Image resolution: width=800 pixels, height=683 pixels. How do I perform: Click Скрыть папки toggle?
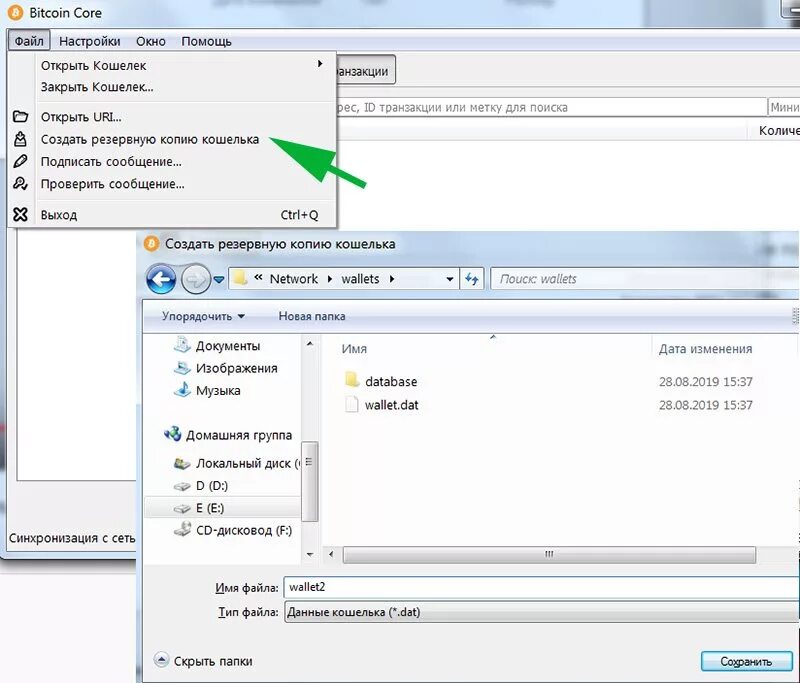pos(203,661)
